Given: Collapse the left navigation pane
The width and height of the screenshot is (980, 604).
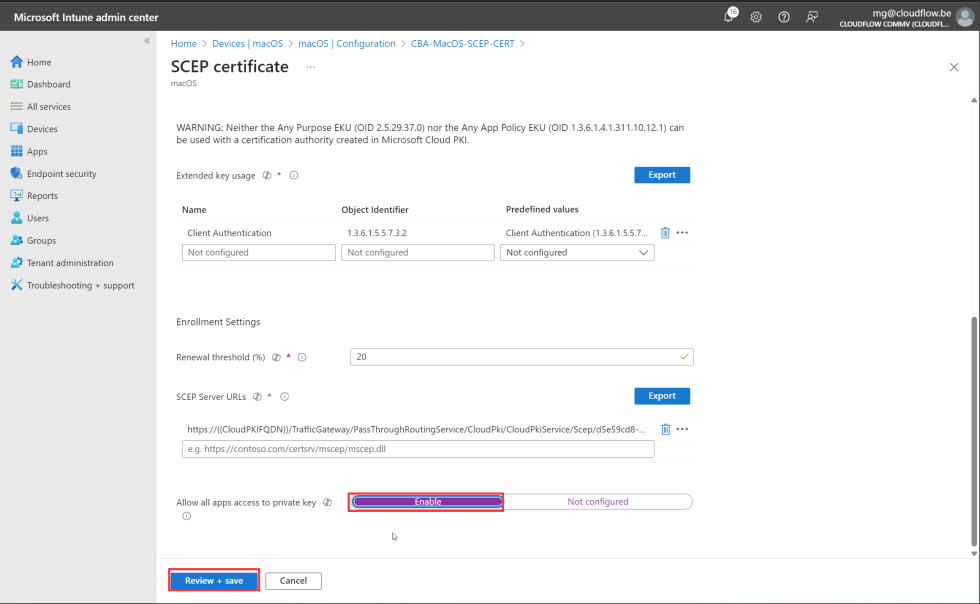Looking at the screenshot, I should 146,41.
